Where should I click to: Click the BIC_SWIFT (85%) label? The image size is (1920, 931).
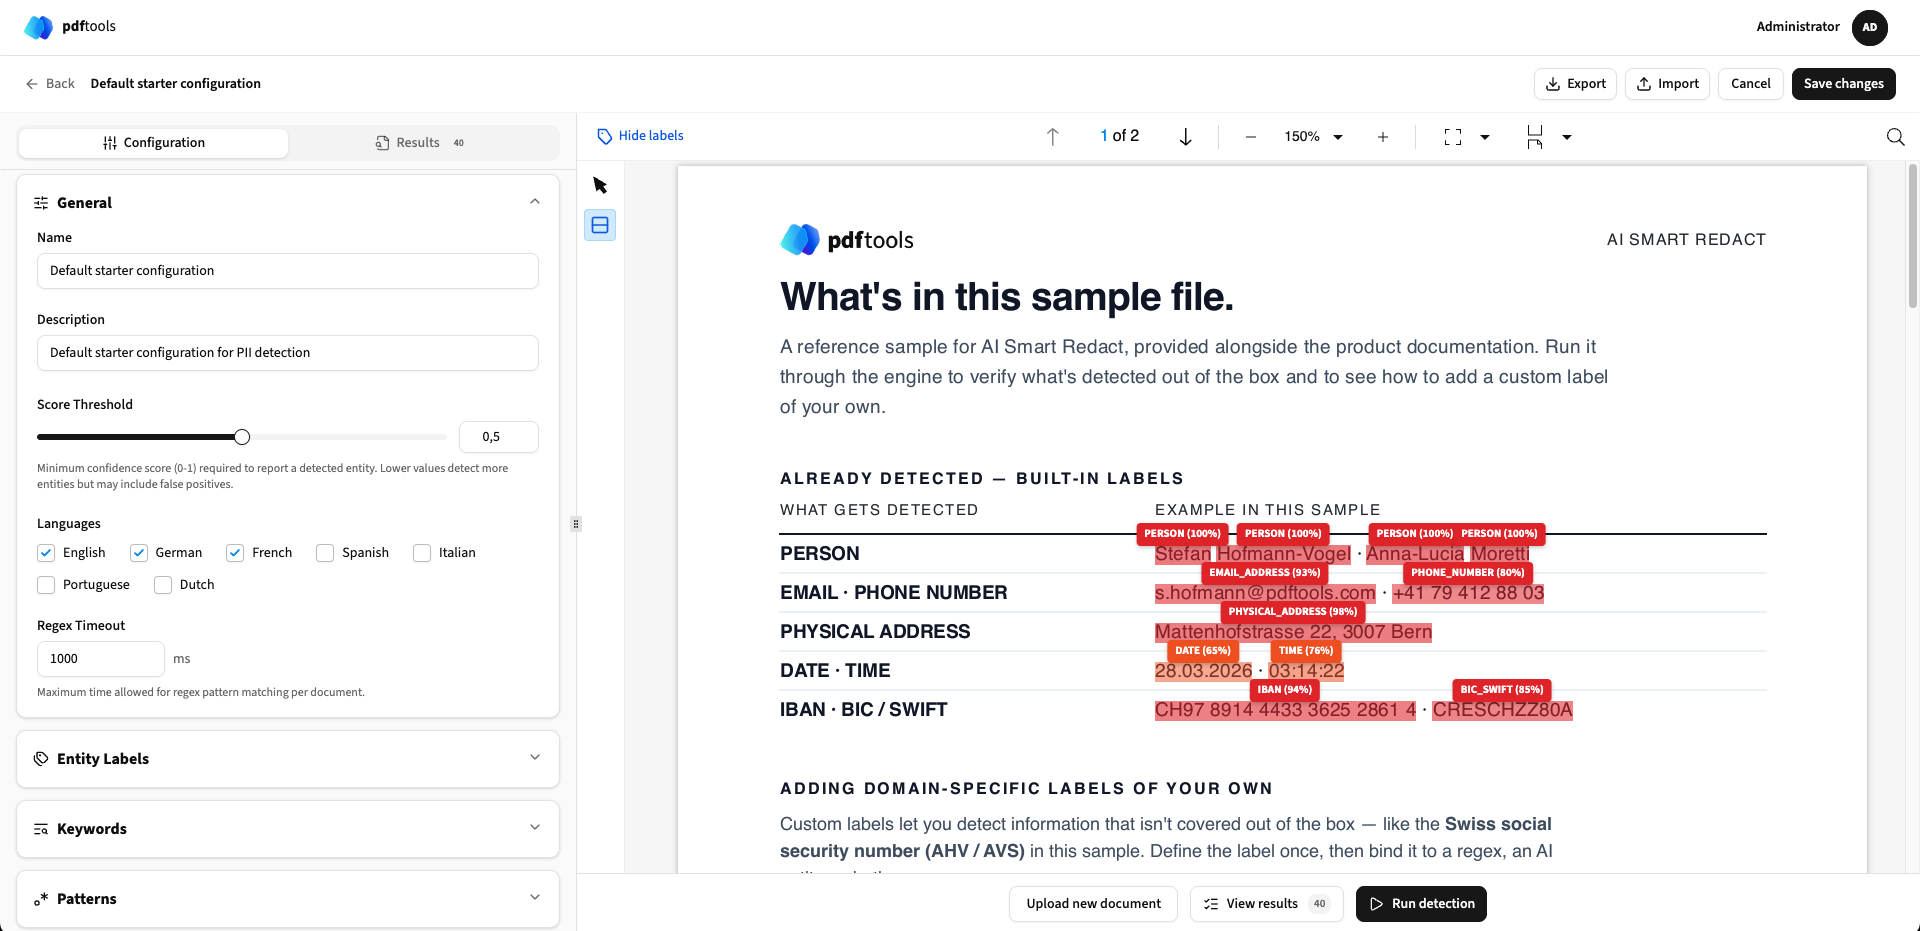click(1501, 690)
